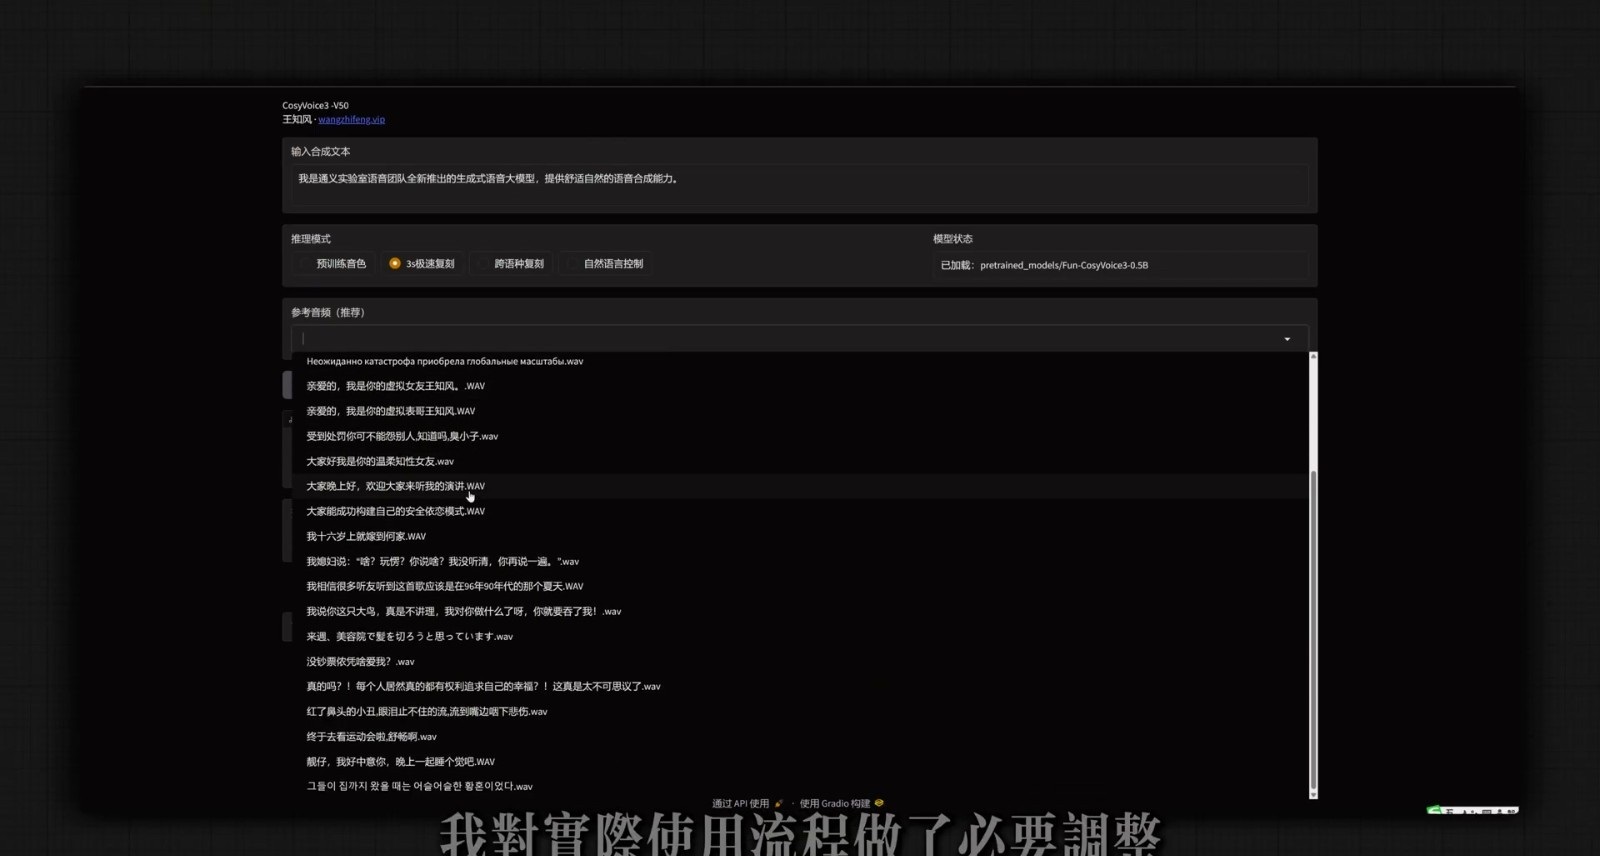Open the 使用 Gradio 构建 footer link

click(841, 803)
